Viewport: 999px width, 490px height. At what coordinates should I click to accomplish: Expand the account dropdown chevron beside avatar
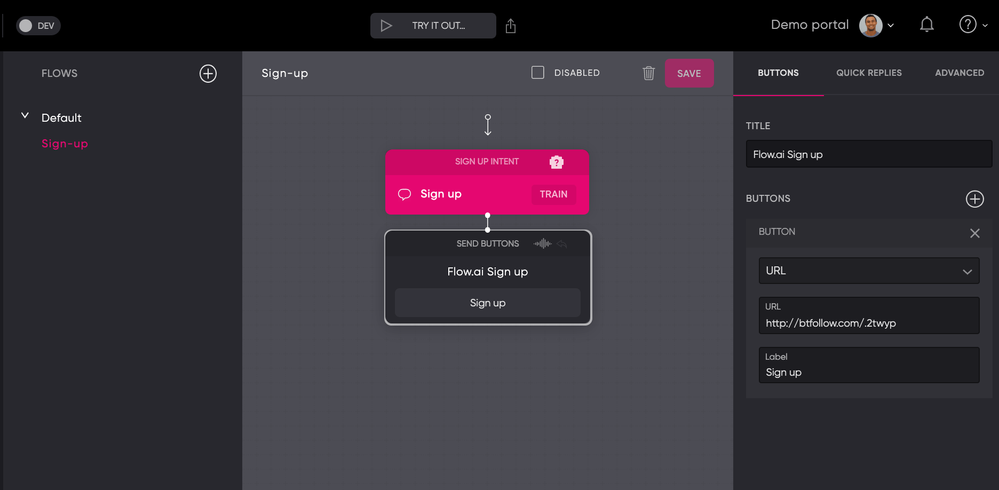pos(891,26)
